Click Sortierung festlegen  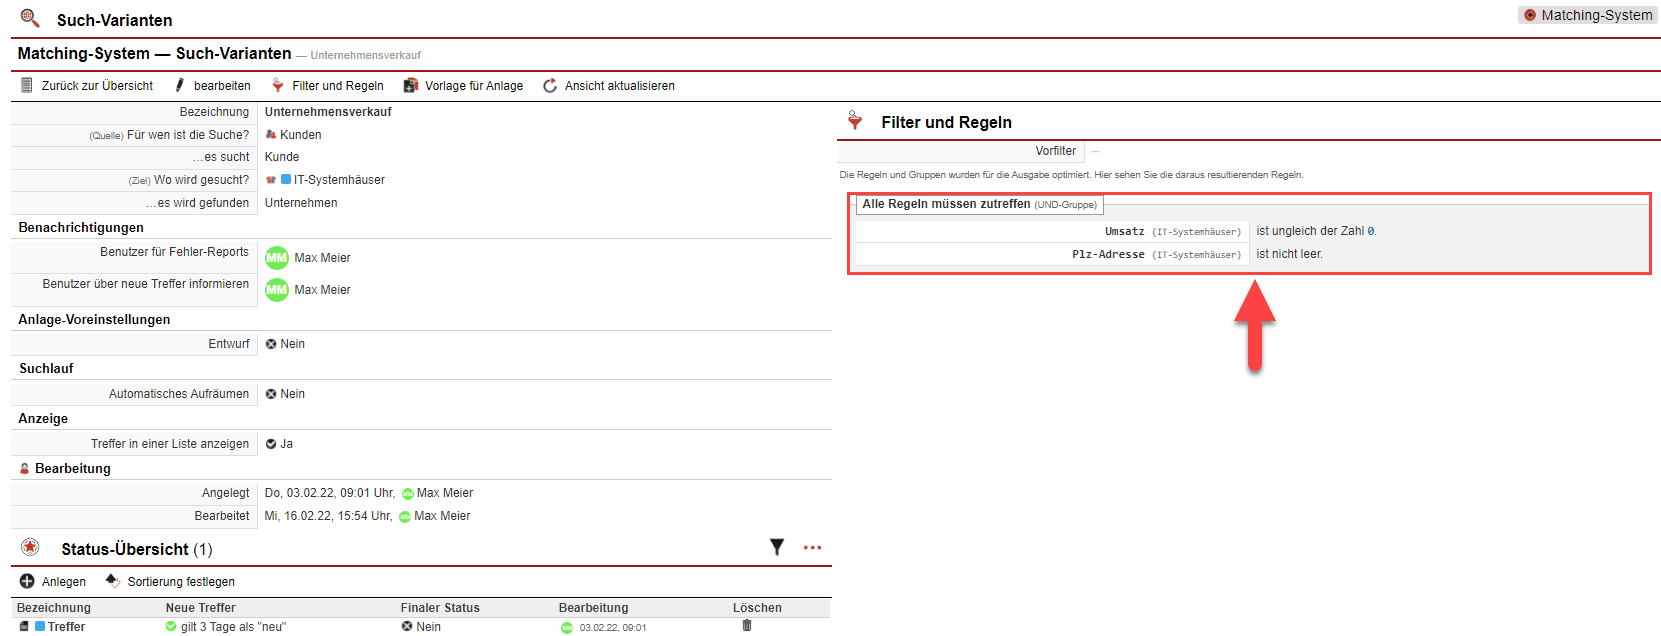[x=181, y=582]
